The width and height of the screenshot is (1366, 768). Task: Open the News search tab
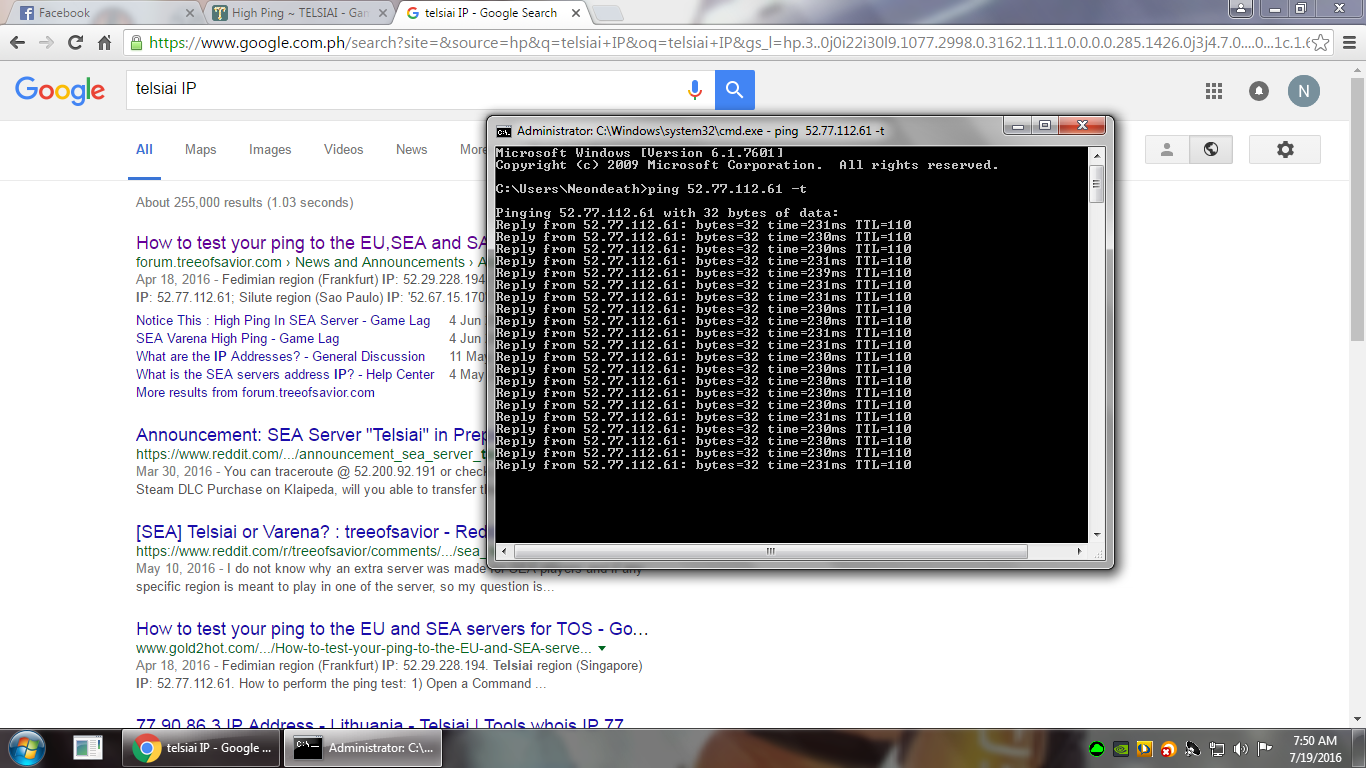[411, 149]
